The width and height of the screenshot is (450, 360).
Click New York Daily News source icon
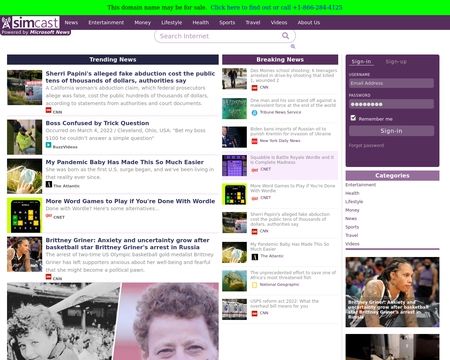[x=255, y=141]
